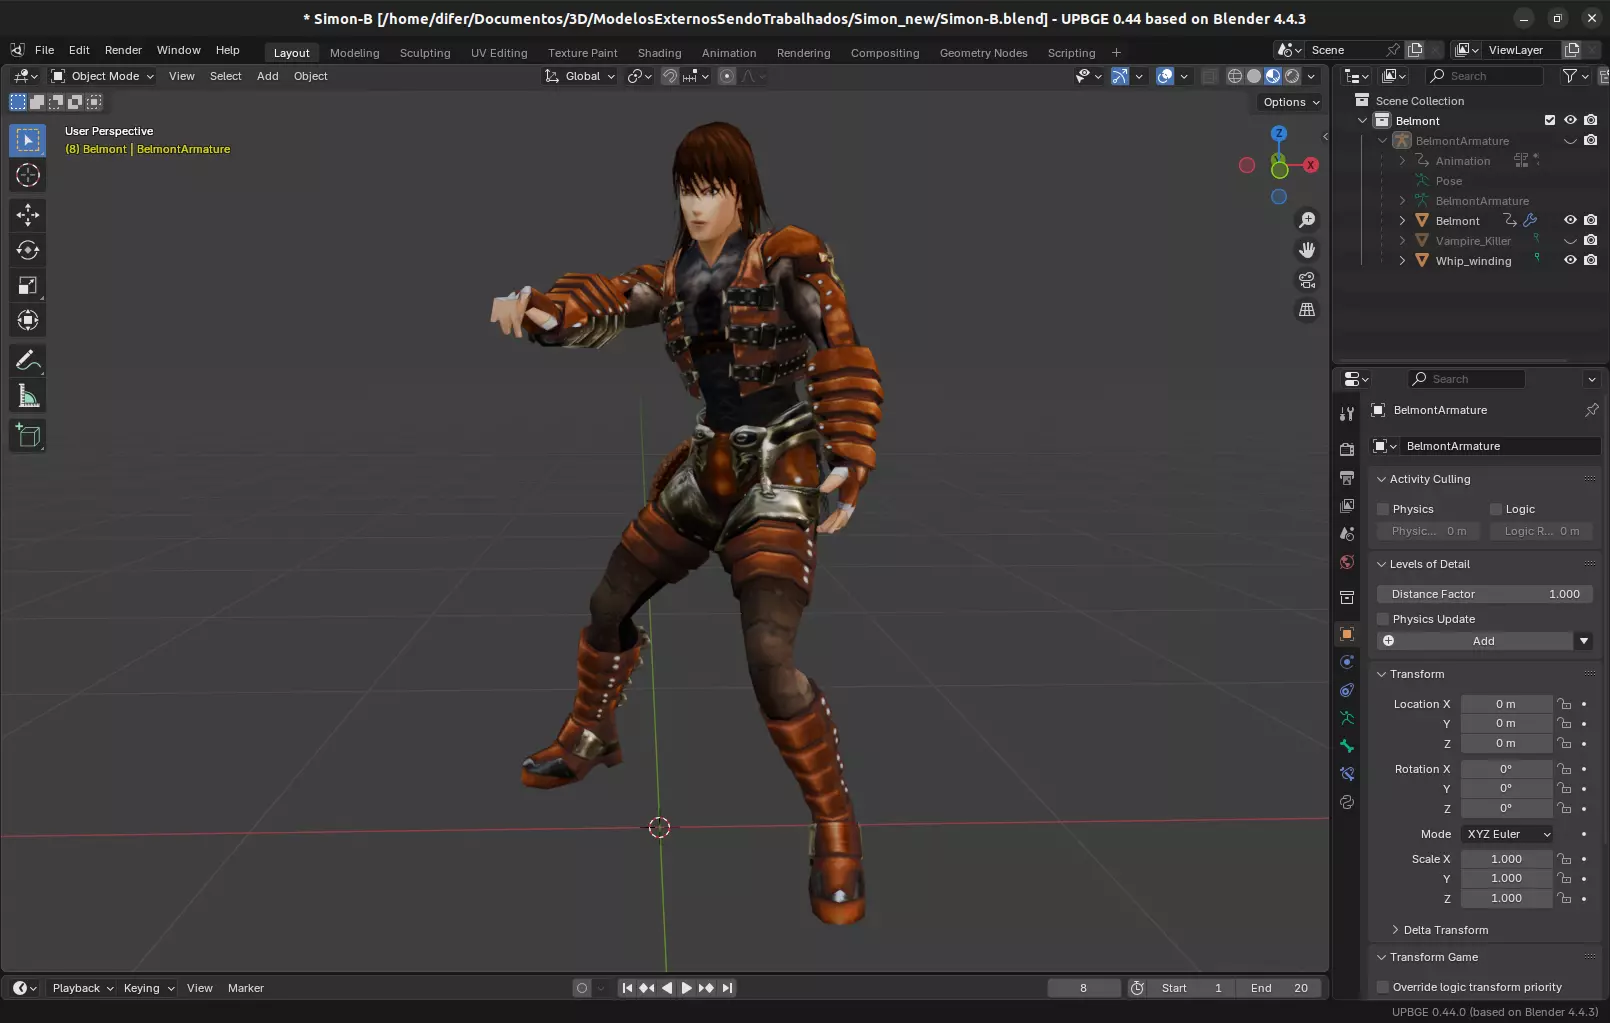Open the File menu
Screen dimensions: 1610x1023
pos(44,50)
